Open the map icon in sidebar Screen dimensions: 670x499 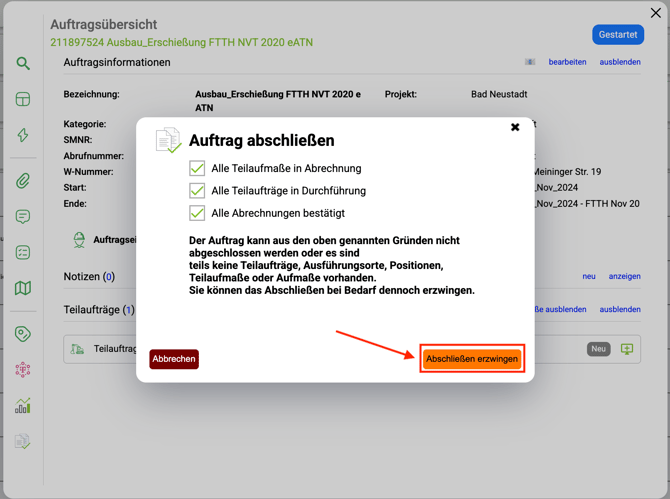pyautogui.click(x=23, y=288)
